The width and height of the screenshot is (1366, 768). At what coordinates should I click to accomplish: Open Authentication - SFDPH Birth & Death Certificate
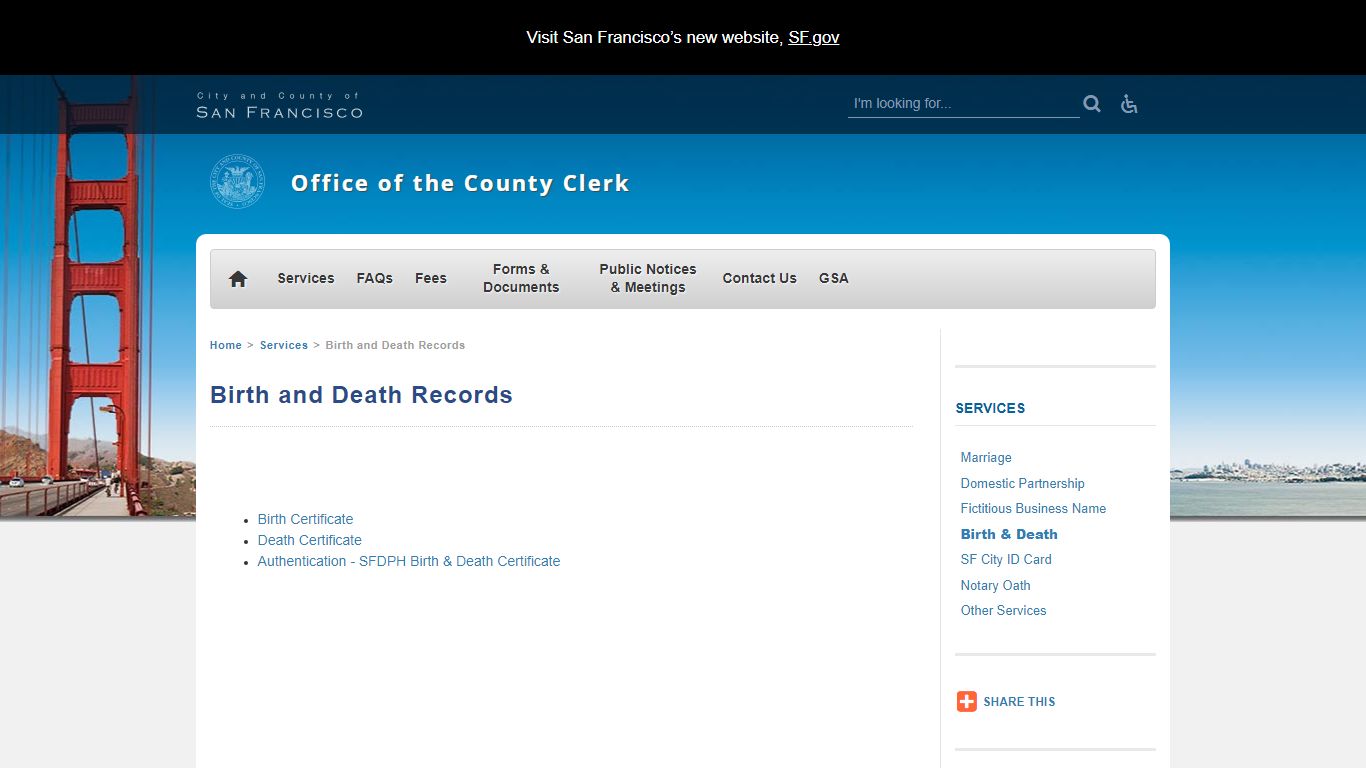pos(409,561)
